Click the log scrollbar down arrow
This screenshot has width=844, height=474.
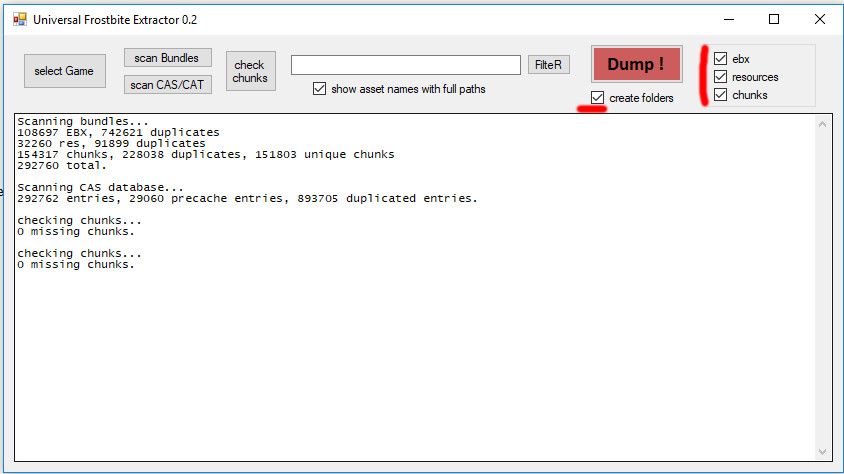pos(822,452)
